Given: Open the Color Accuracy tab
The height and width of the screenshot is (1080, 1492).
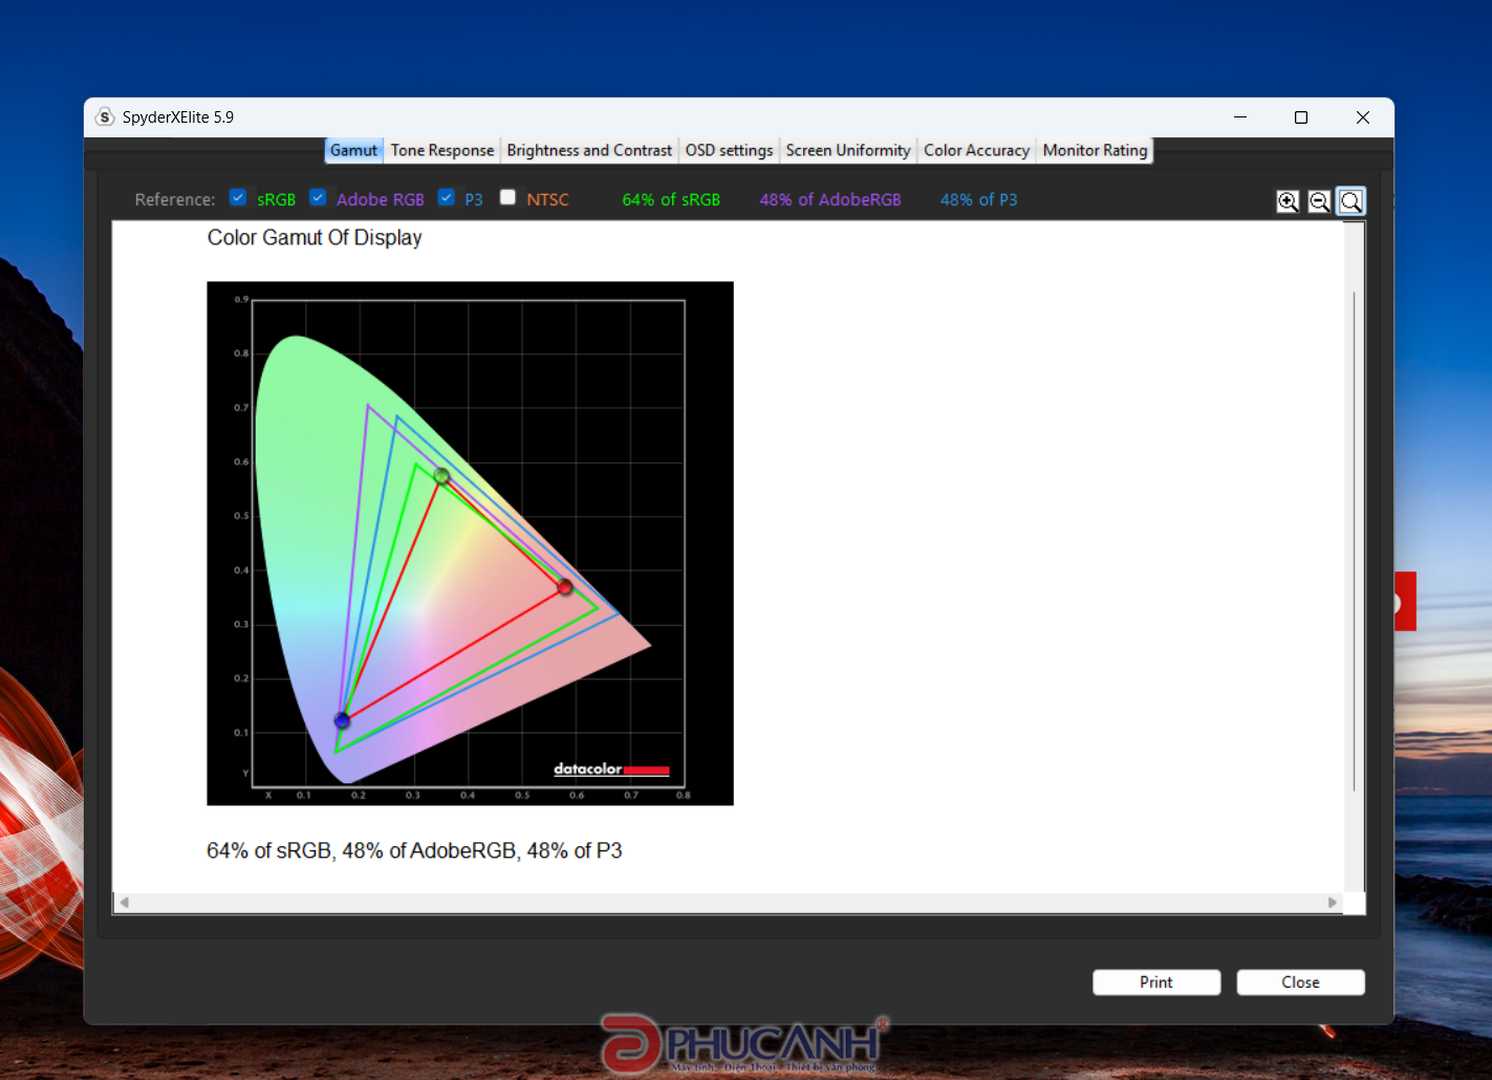Looking at the screenshot, I should pos(976,150).
